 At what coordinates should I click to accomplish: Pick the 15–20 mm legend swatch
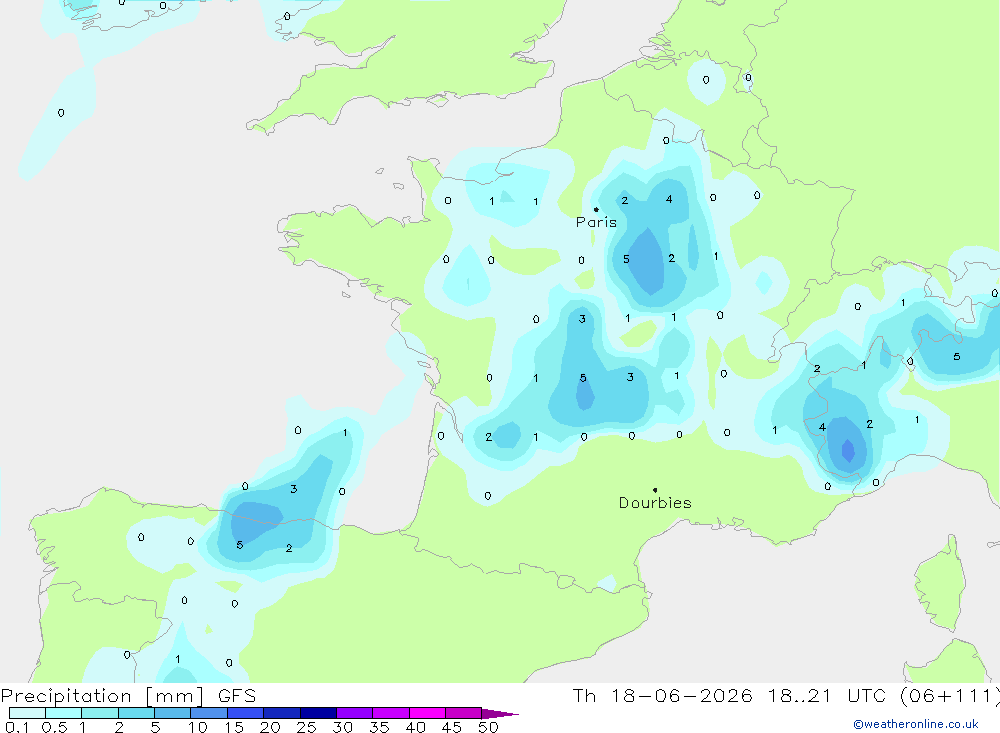(x=246, y=713)
